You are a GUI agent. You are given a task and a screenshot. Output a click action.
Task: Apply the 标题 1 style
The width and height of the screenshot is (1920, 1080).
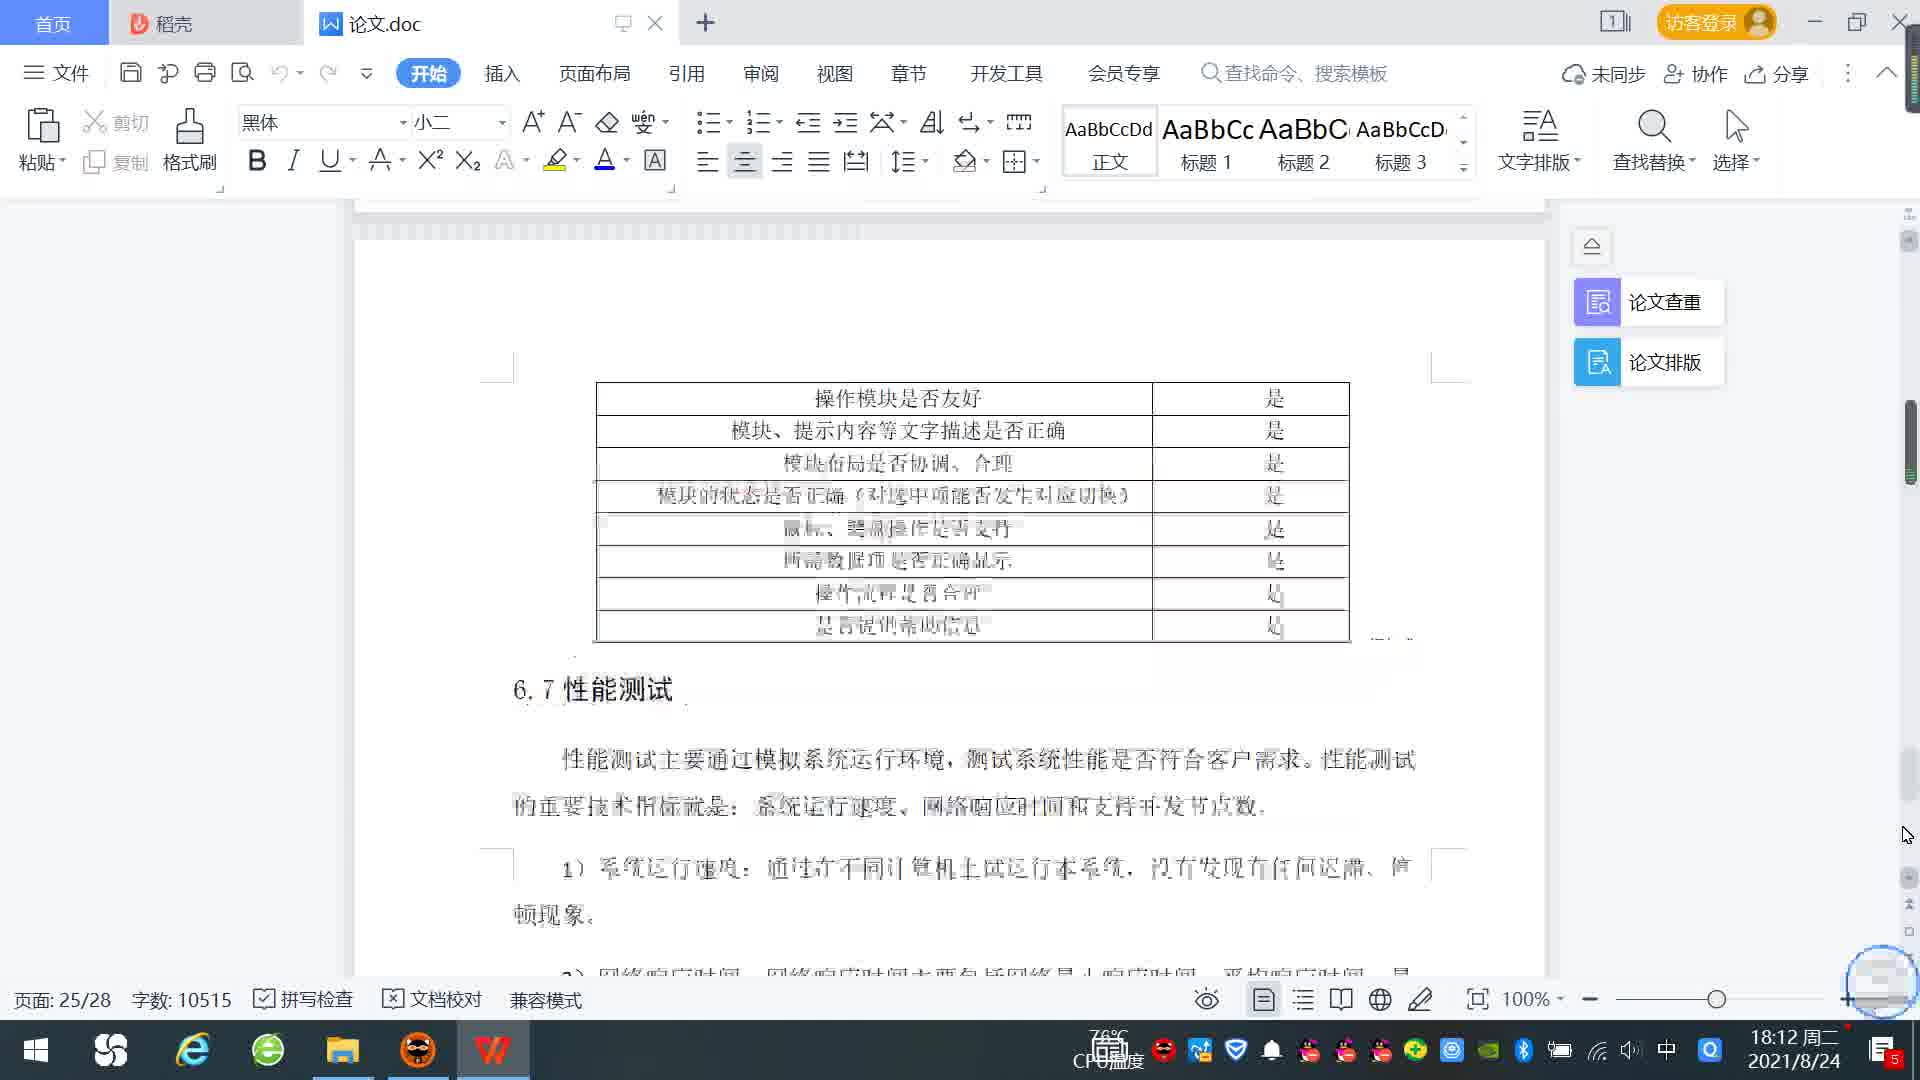[1207, 141]
